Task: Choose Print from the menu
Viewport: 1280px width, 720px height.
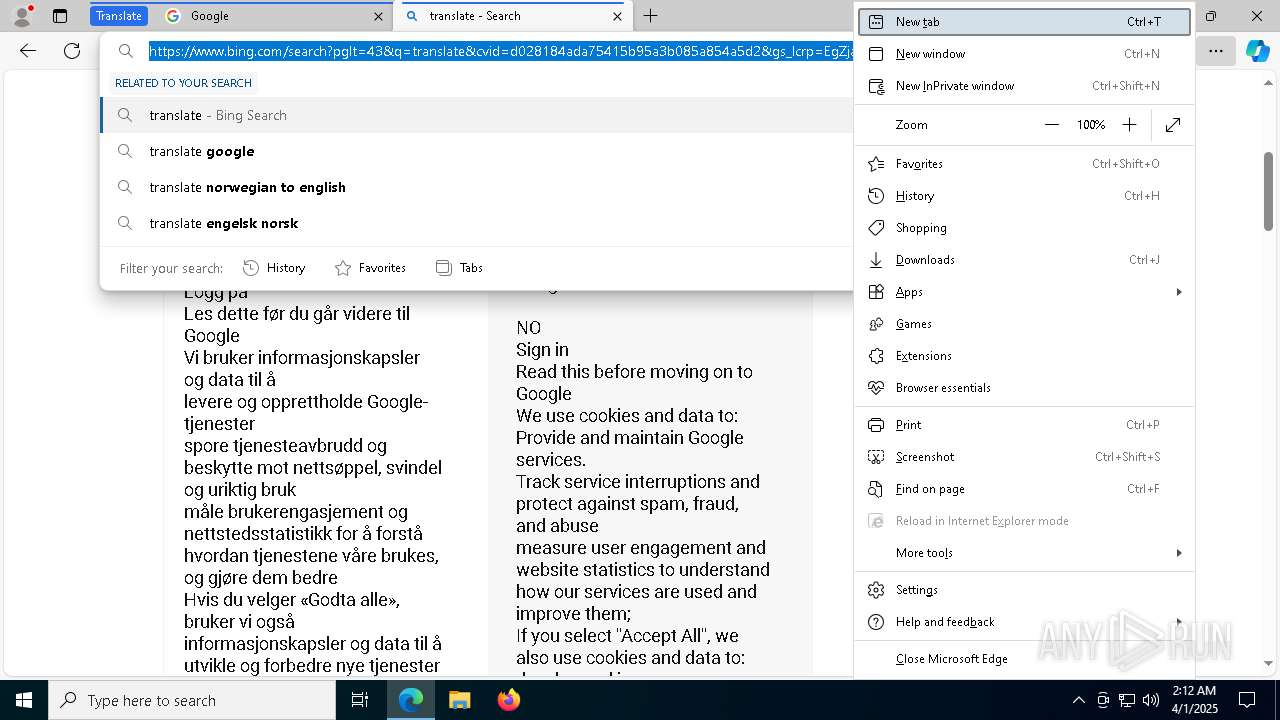Action: [1025, 425]
